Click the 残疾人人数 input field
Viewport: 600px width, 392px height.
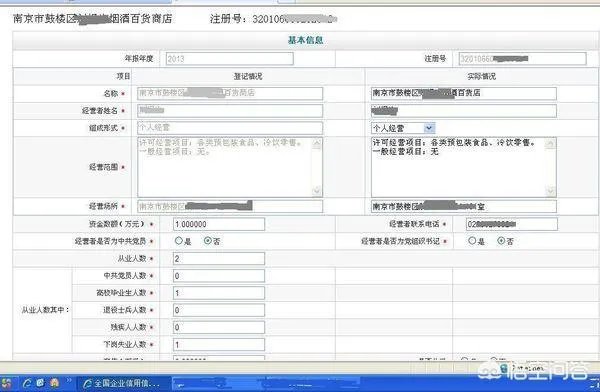(218, 327)
